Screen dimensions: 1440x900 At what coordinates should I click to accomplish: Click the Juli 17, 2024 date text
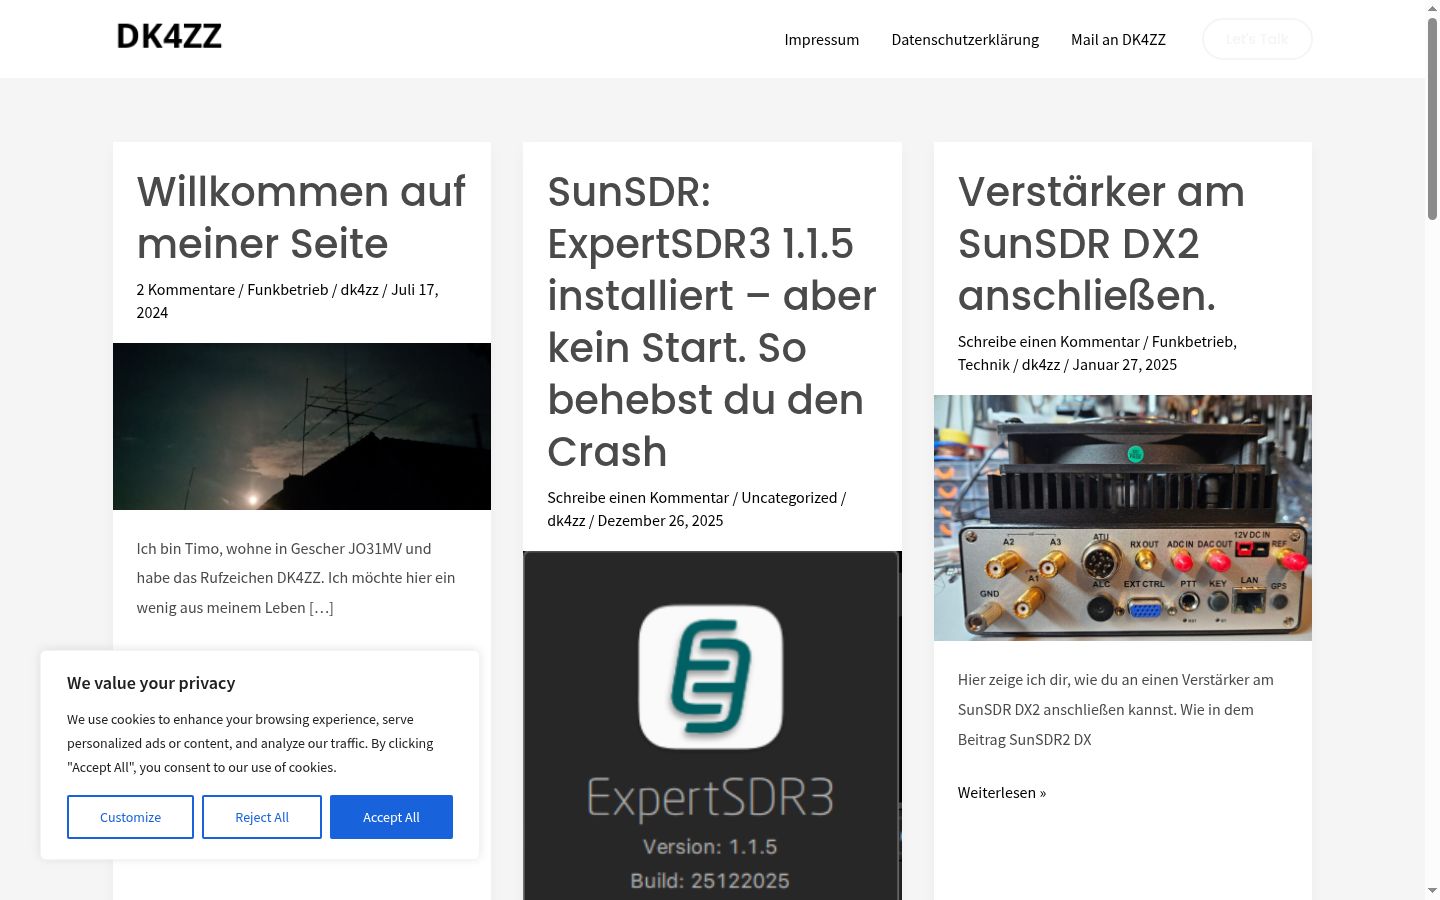288,301
